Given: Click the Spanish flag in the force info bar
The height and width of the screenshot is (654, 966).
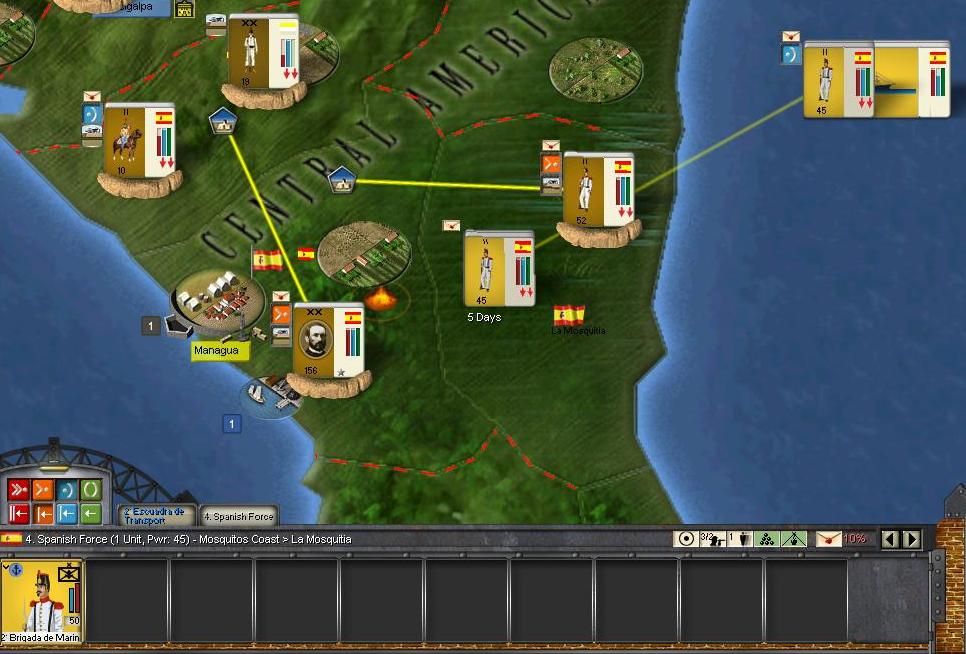Looking at the screenshot, I should [11, 539].
